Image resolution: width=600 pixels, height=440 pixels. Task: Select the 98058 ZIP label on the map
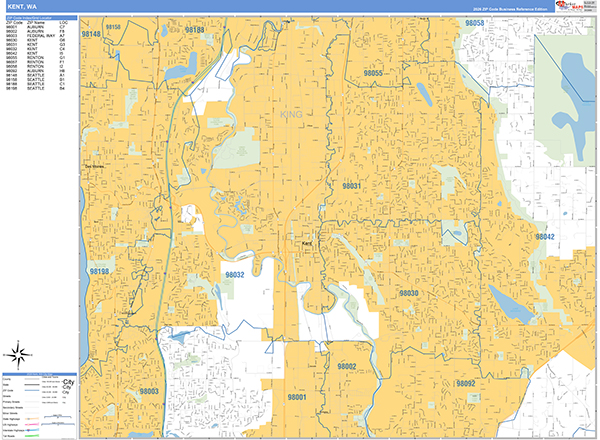(474, 23)
